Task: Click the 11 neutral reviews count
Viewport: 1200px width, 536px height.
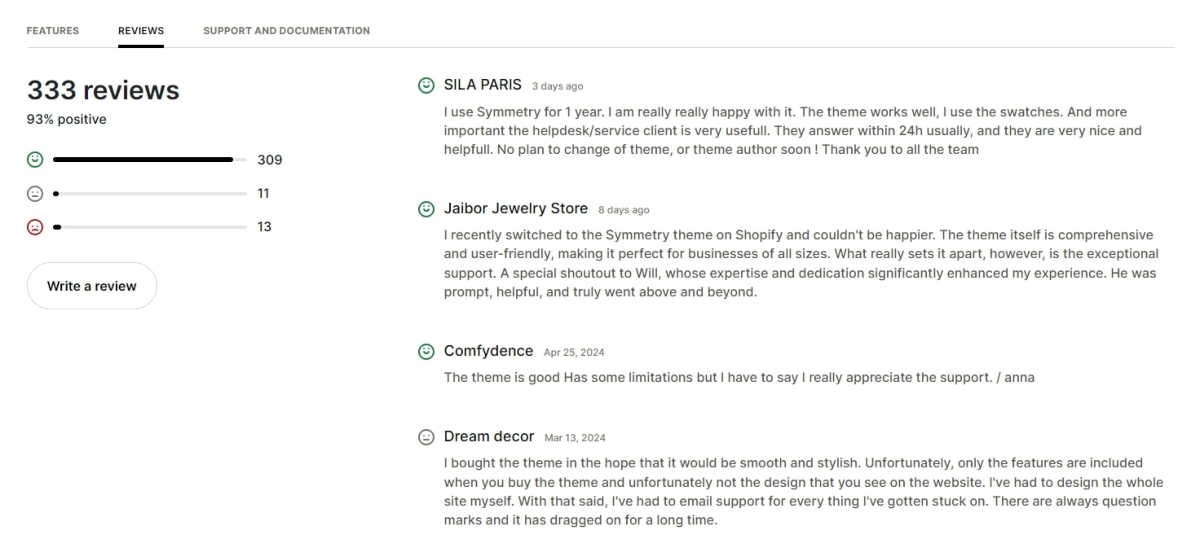Action: [x=264, y=193]
